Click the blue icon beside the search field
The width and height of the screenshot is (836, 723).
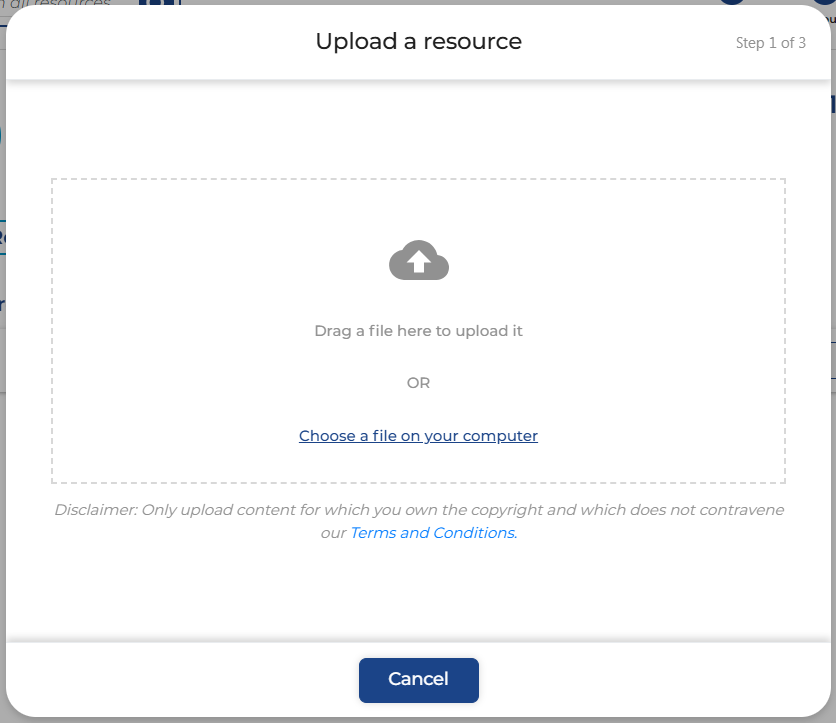160,4
